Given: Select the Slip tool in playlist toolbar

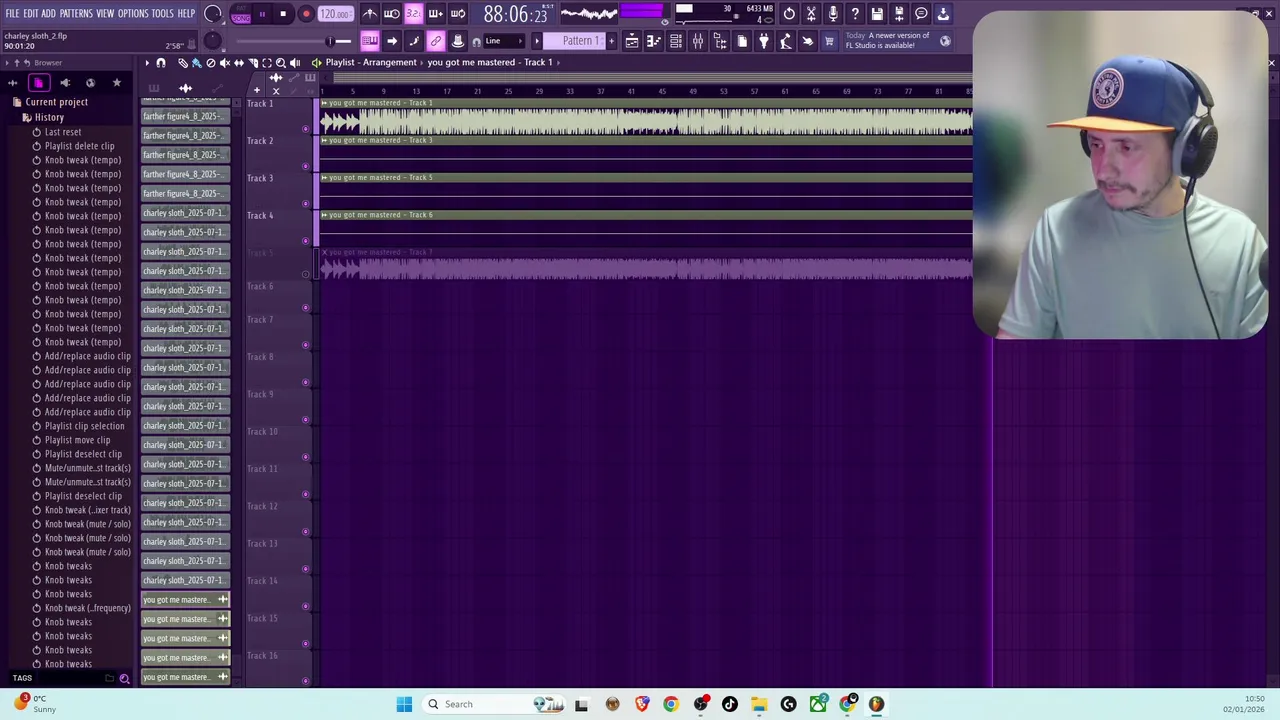Looking at the screenshot, I should (238, 62).
